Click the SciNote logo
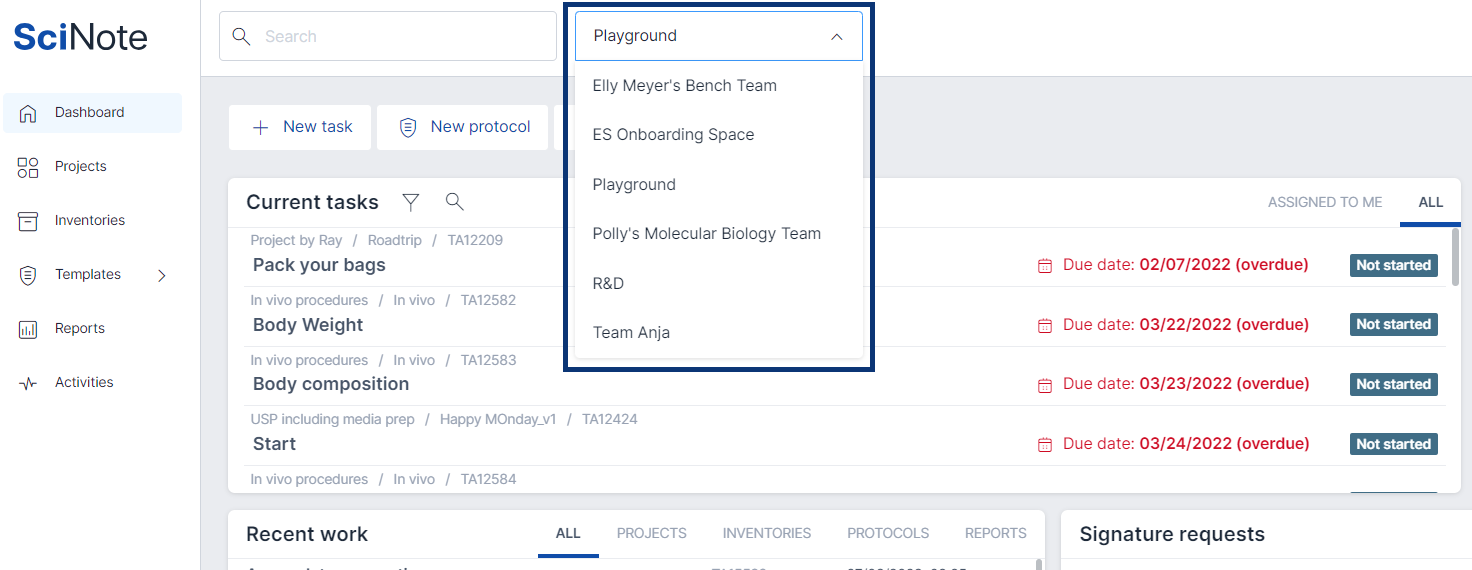1472x570 pixels. click(x=80, y=37)
